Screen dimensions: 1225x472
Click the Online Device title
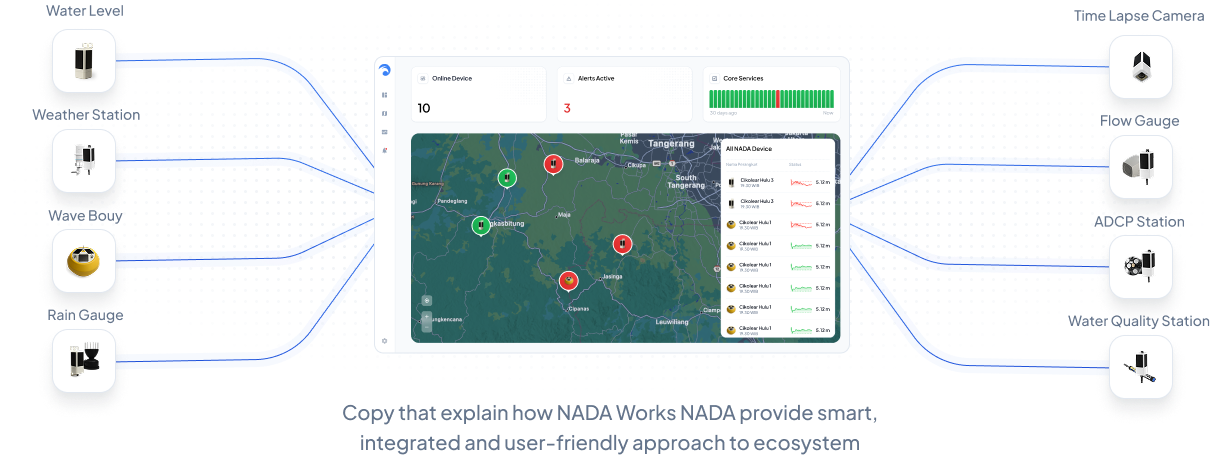point(450,78)
